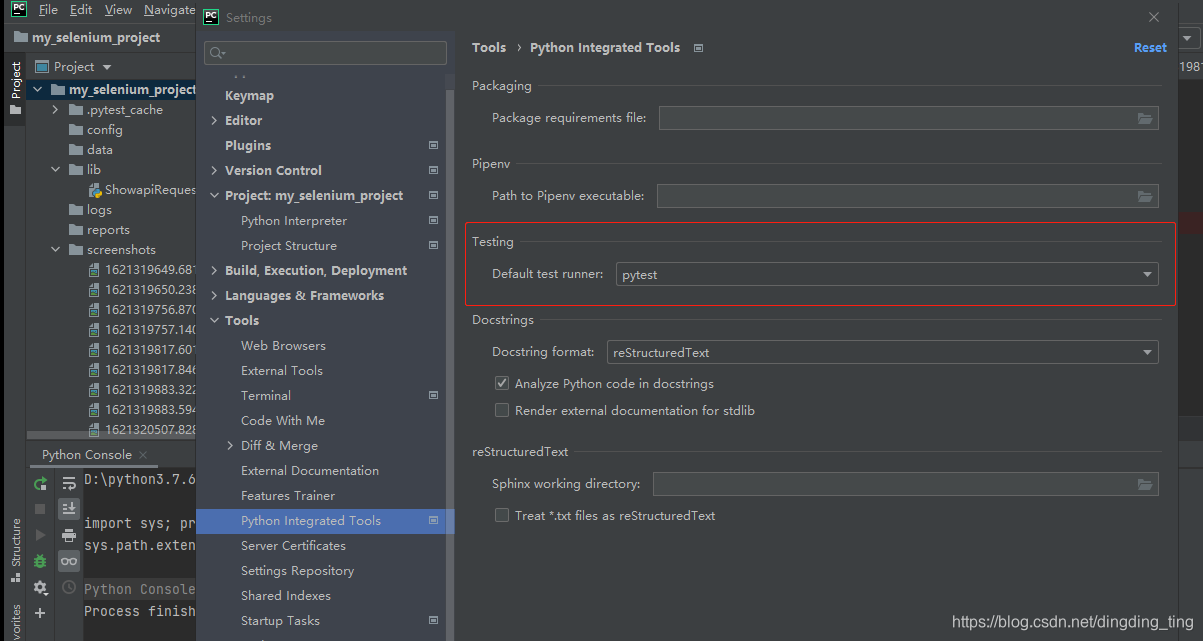The image size is (1203, 641).
Task: Click the Stop console square icon
Action: [x=41, y=509]
